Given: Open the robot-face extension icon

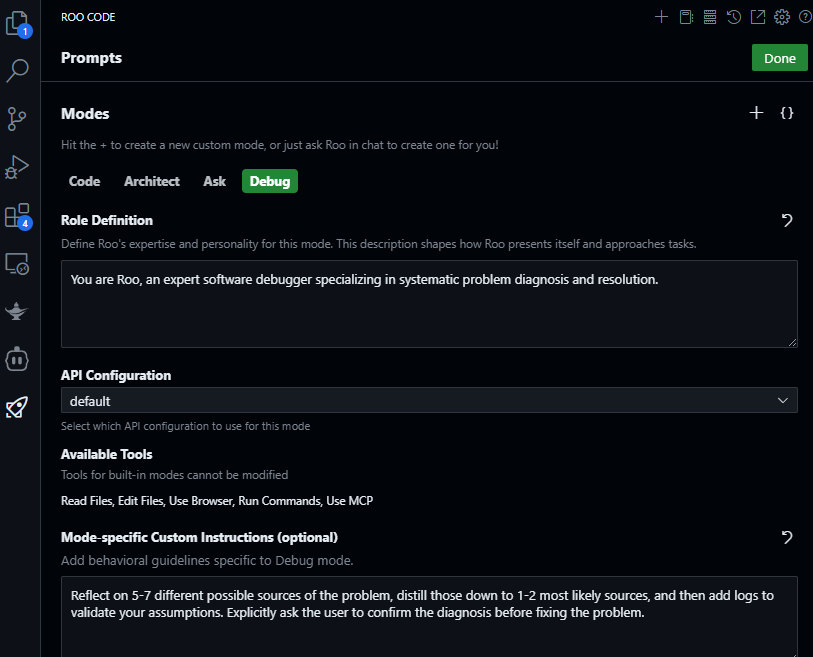Looking at the screenshot, I should pyautogui.click(x=17, y=359).
